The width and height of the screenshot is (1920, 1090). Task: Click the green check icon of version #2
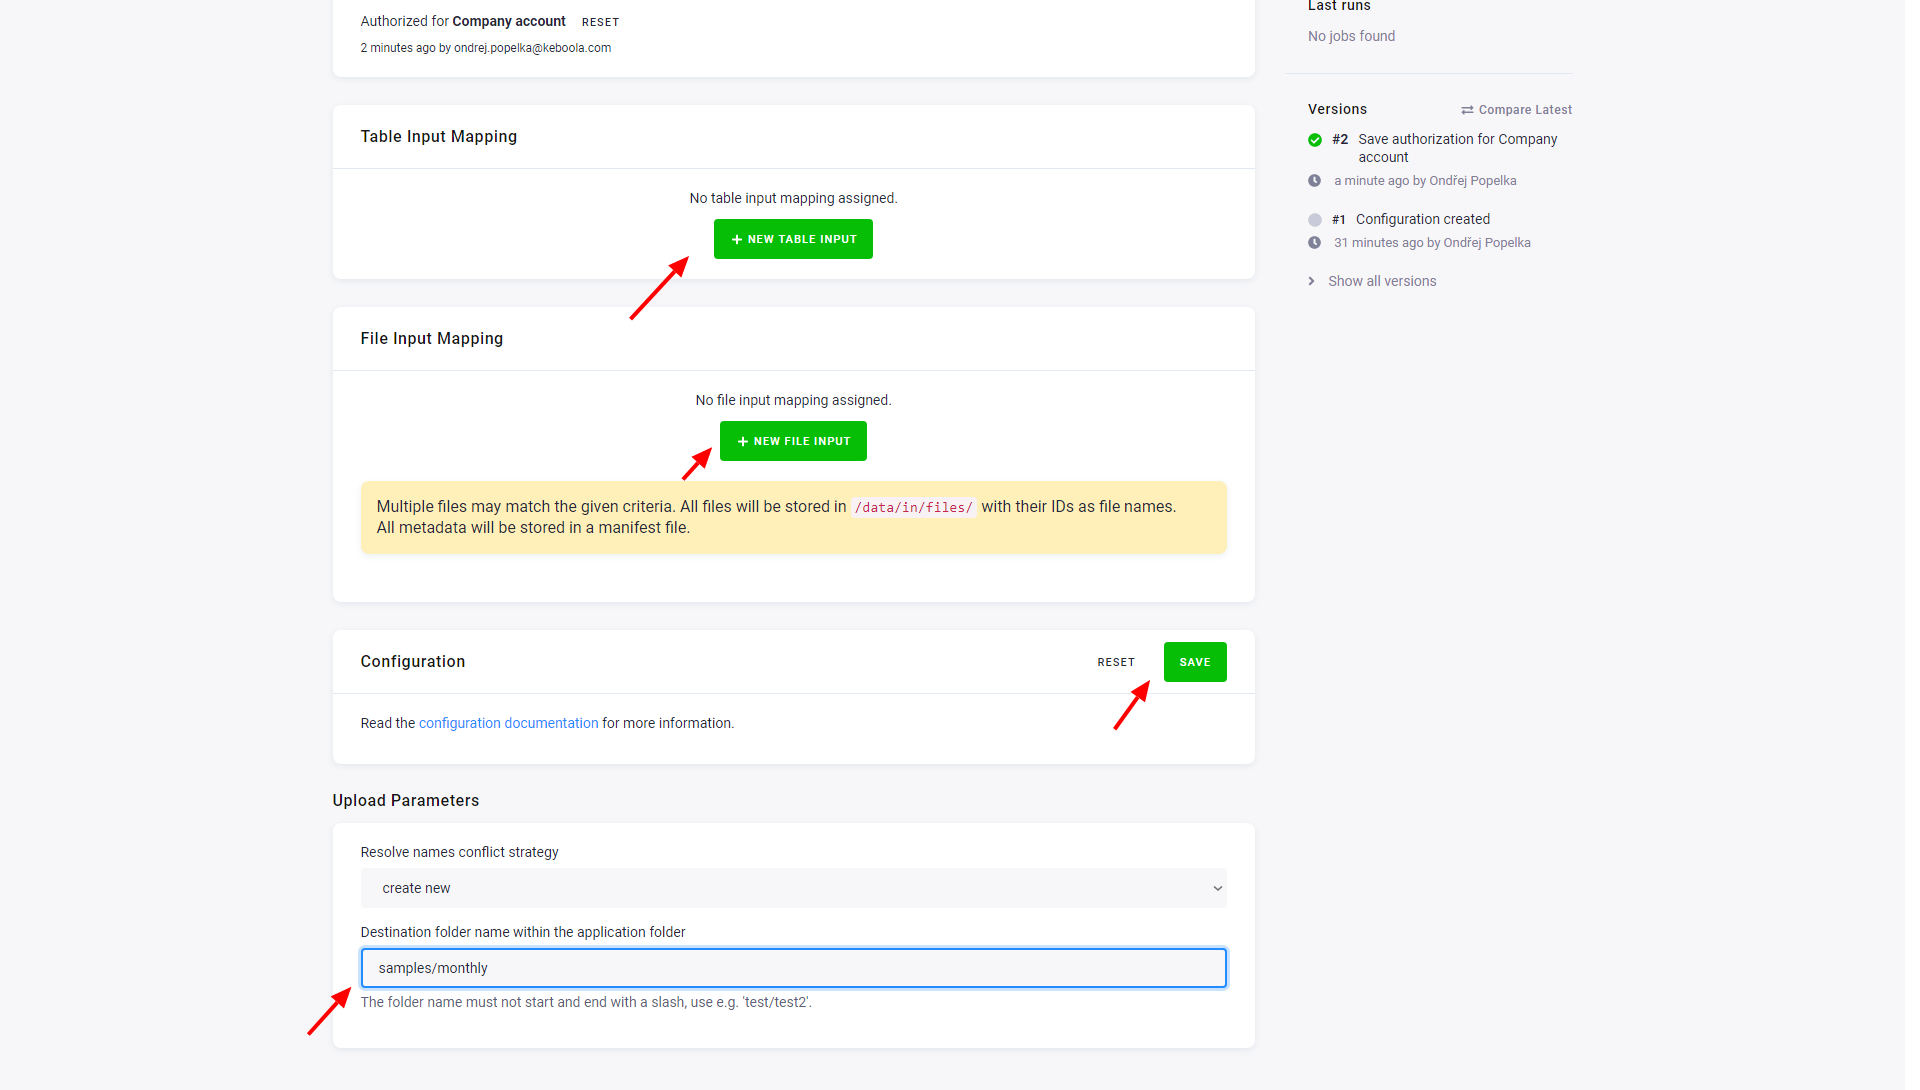coord(1315,140)
